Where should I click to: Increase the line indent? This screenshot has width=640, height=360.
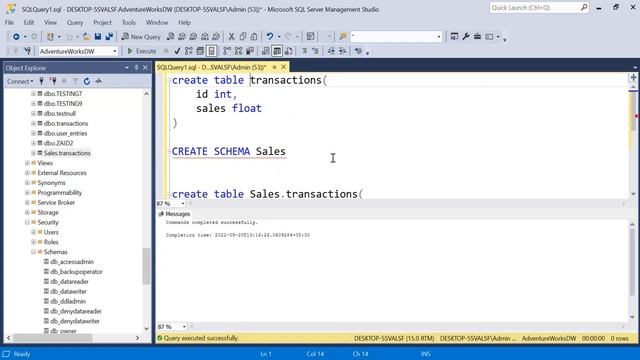tap(342, 51)
